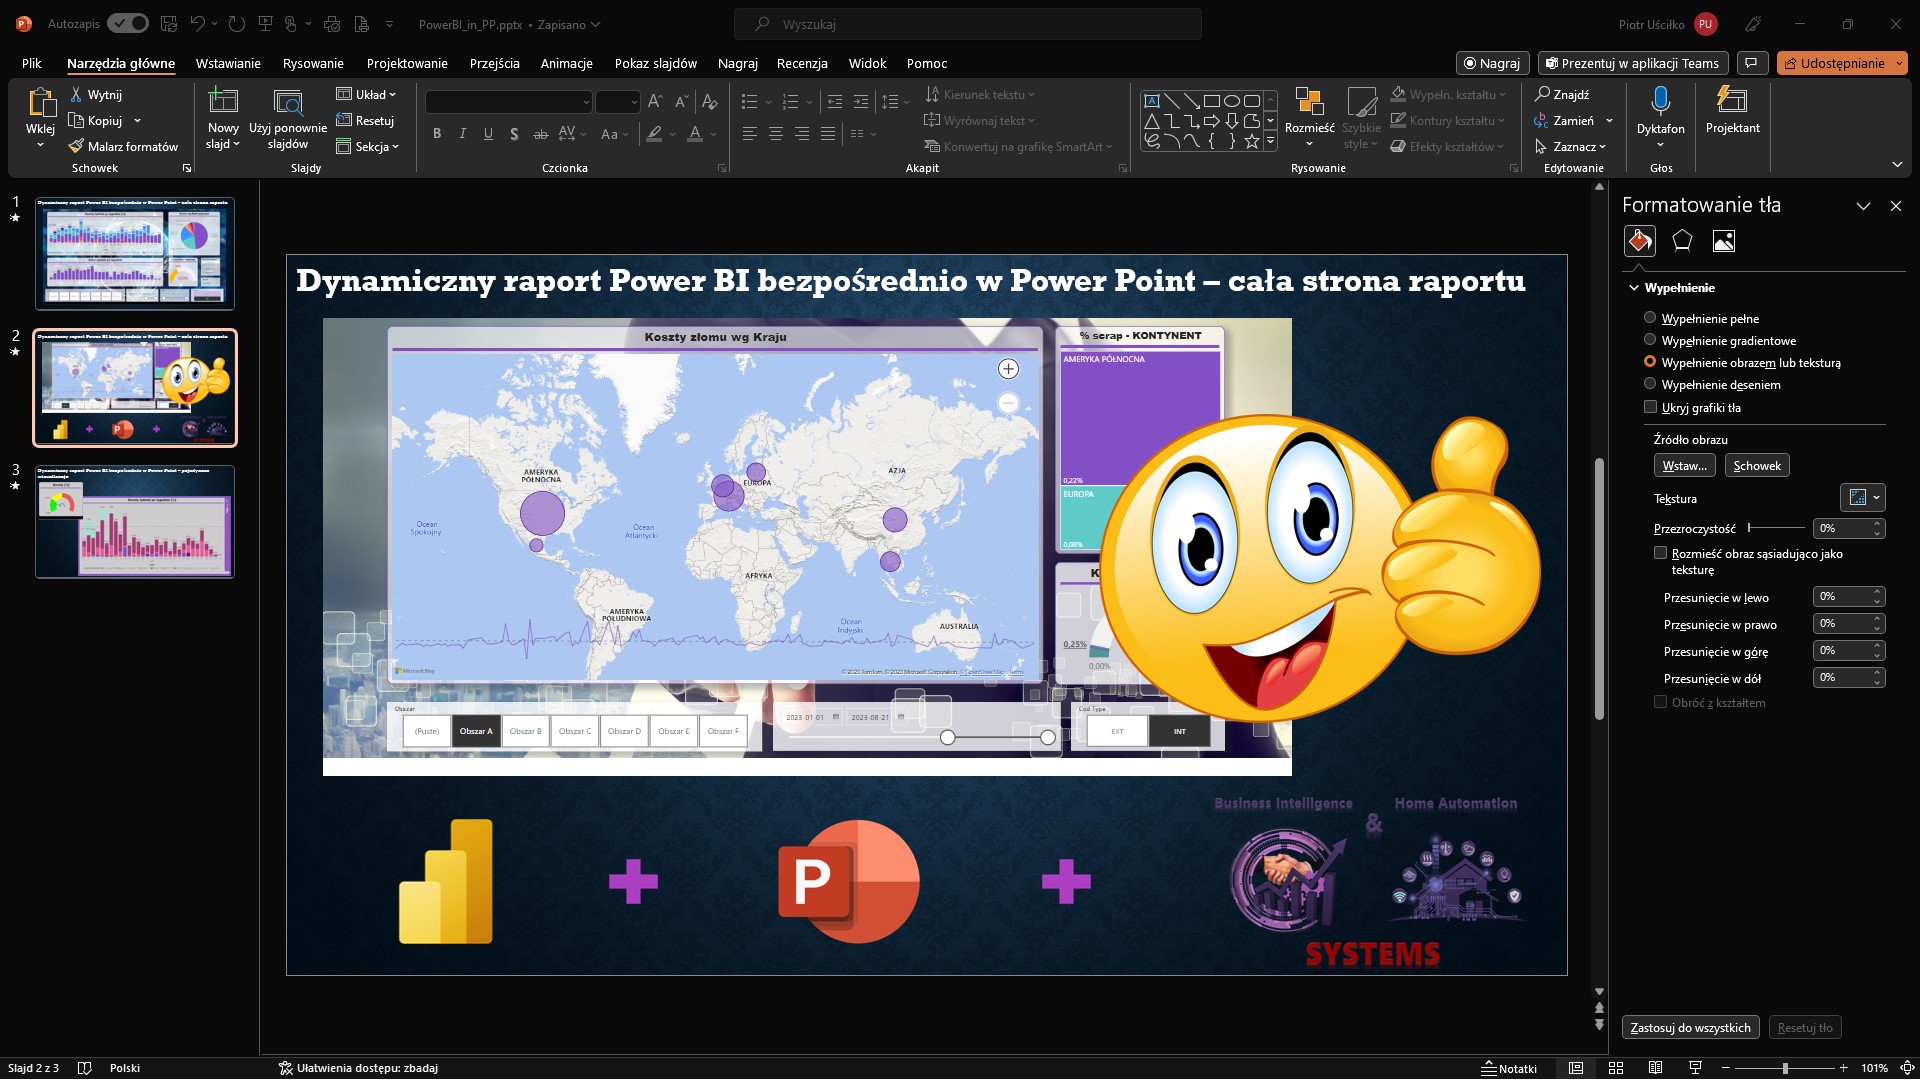Select the Wypełnienie pełne radio option
This screenshot has width=1920, height=1080.
(1650, 318)
